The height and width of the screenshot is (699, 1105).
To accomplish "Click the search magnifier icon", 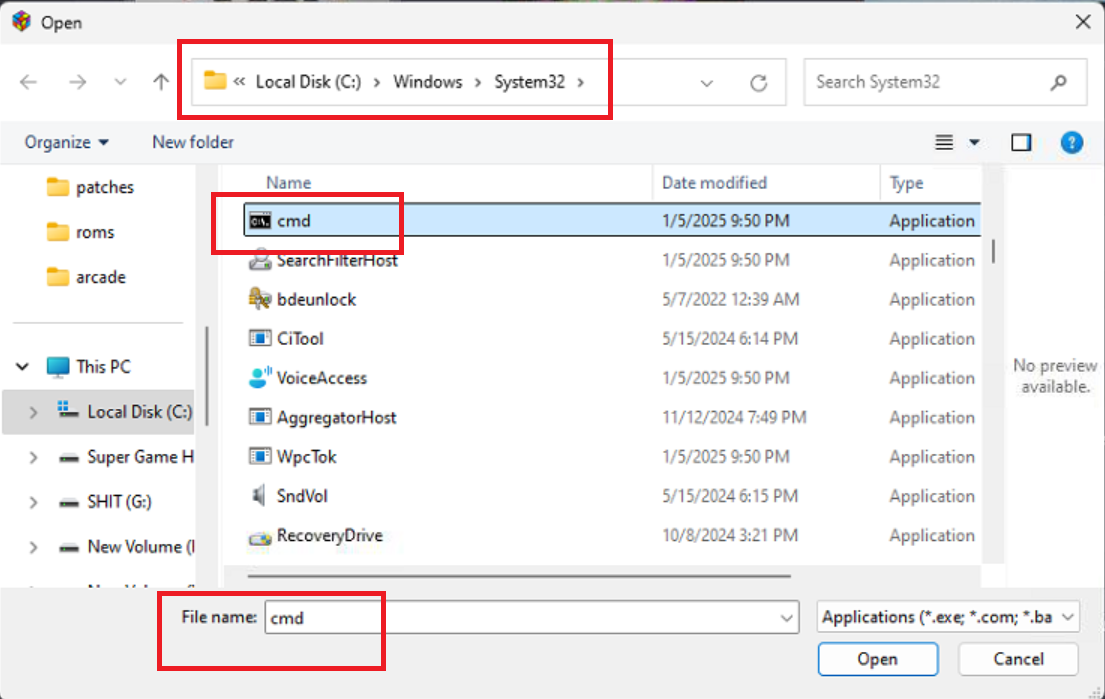I will (x=1058, y=82).
